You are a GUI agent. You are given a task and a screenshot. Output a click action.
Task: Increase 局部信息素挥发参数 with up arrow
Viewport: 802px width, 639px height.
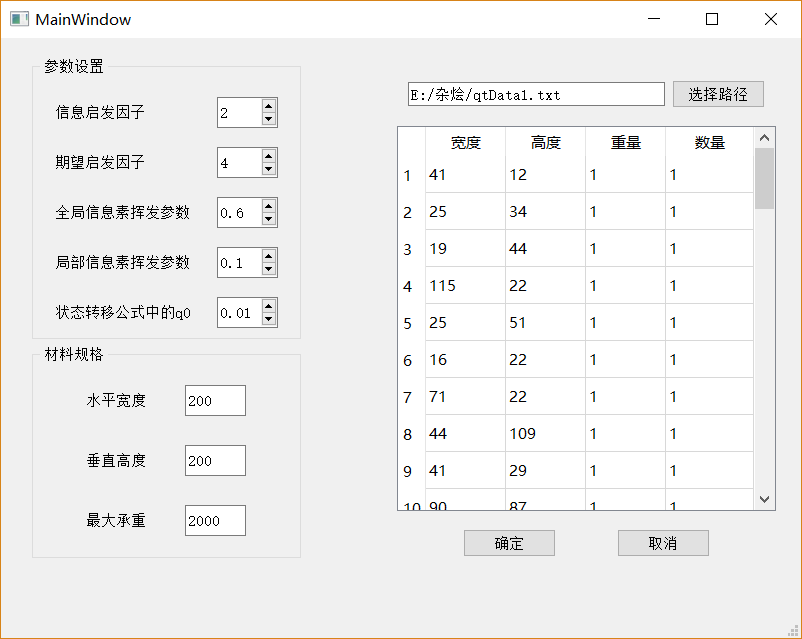click(269, 257)
